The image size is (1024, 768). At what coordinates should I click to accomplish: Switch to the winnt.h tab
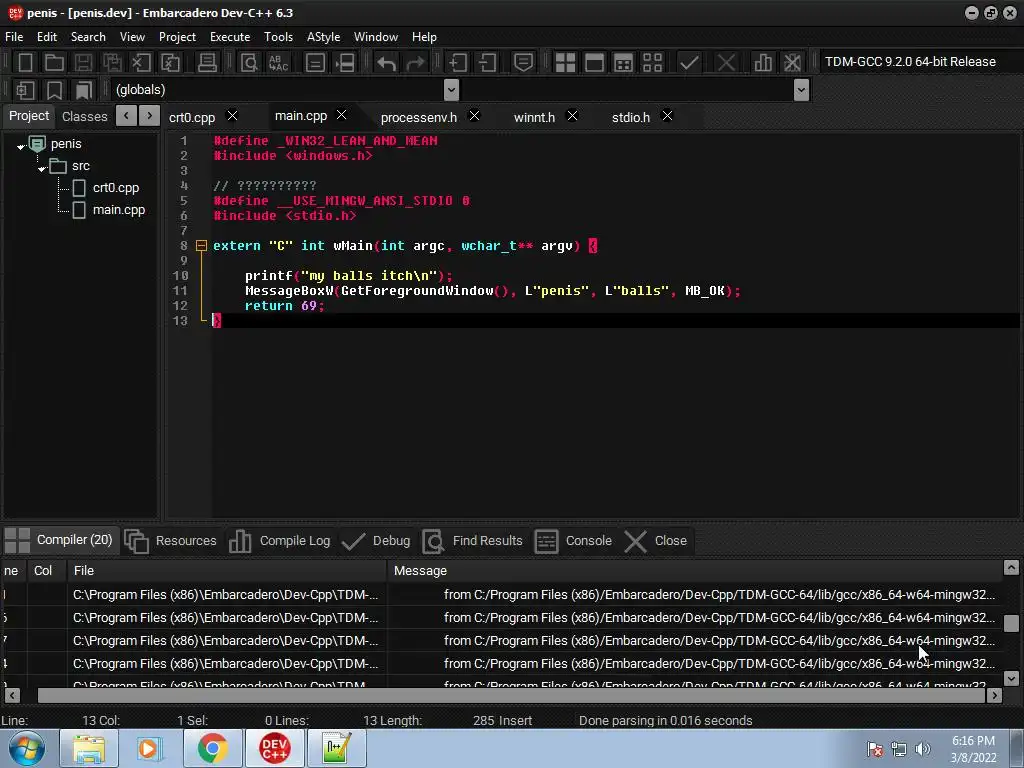(x=534, y=118)
